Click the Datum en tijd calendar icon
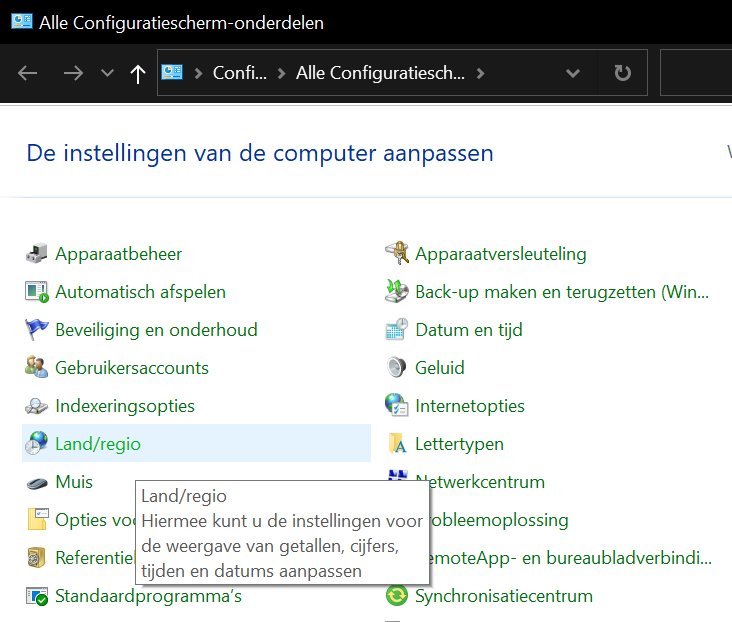Screen dimensions: 732x622 [397, 329]
